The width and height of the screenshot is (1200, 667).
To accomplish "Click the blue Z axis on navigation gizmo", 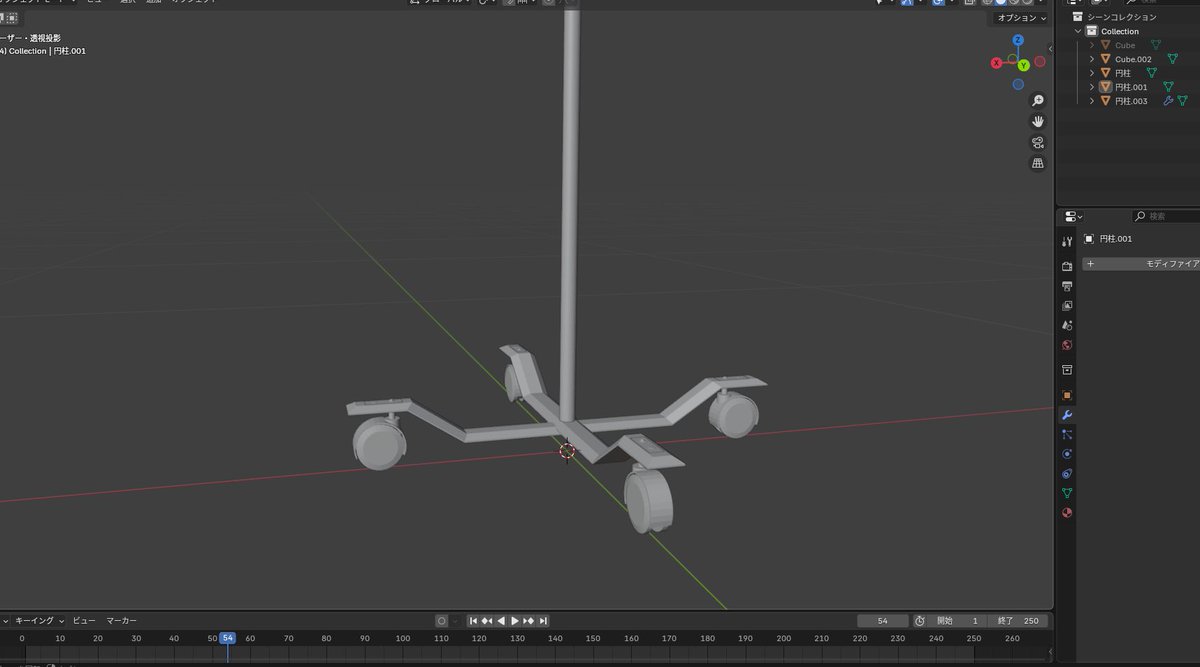I will (1018, 41).
